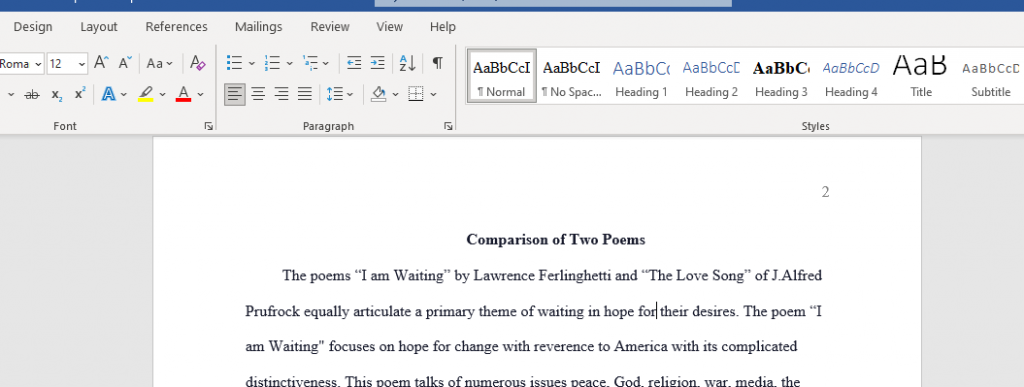Insert numbered list

(x=272, y=63)
